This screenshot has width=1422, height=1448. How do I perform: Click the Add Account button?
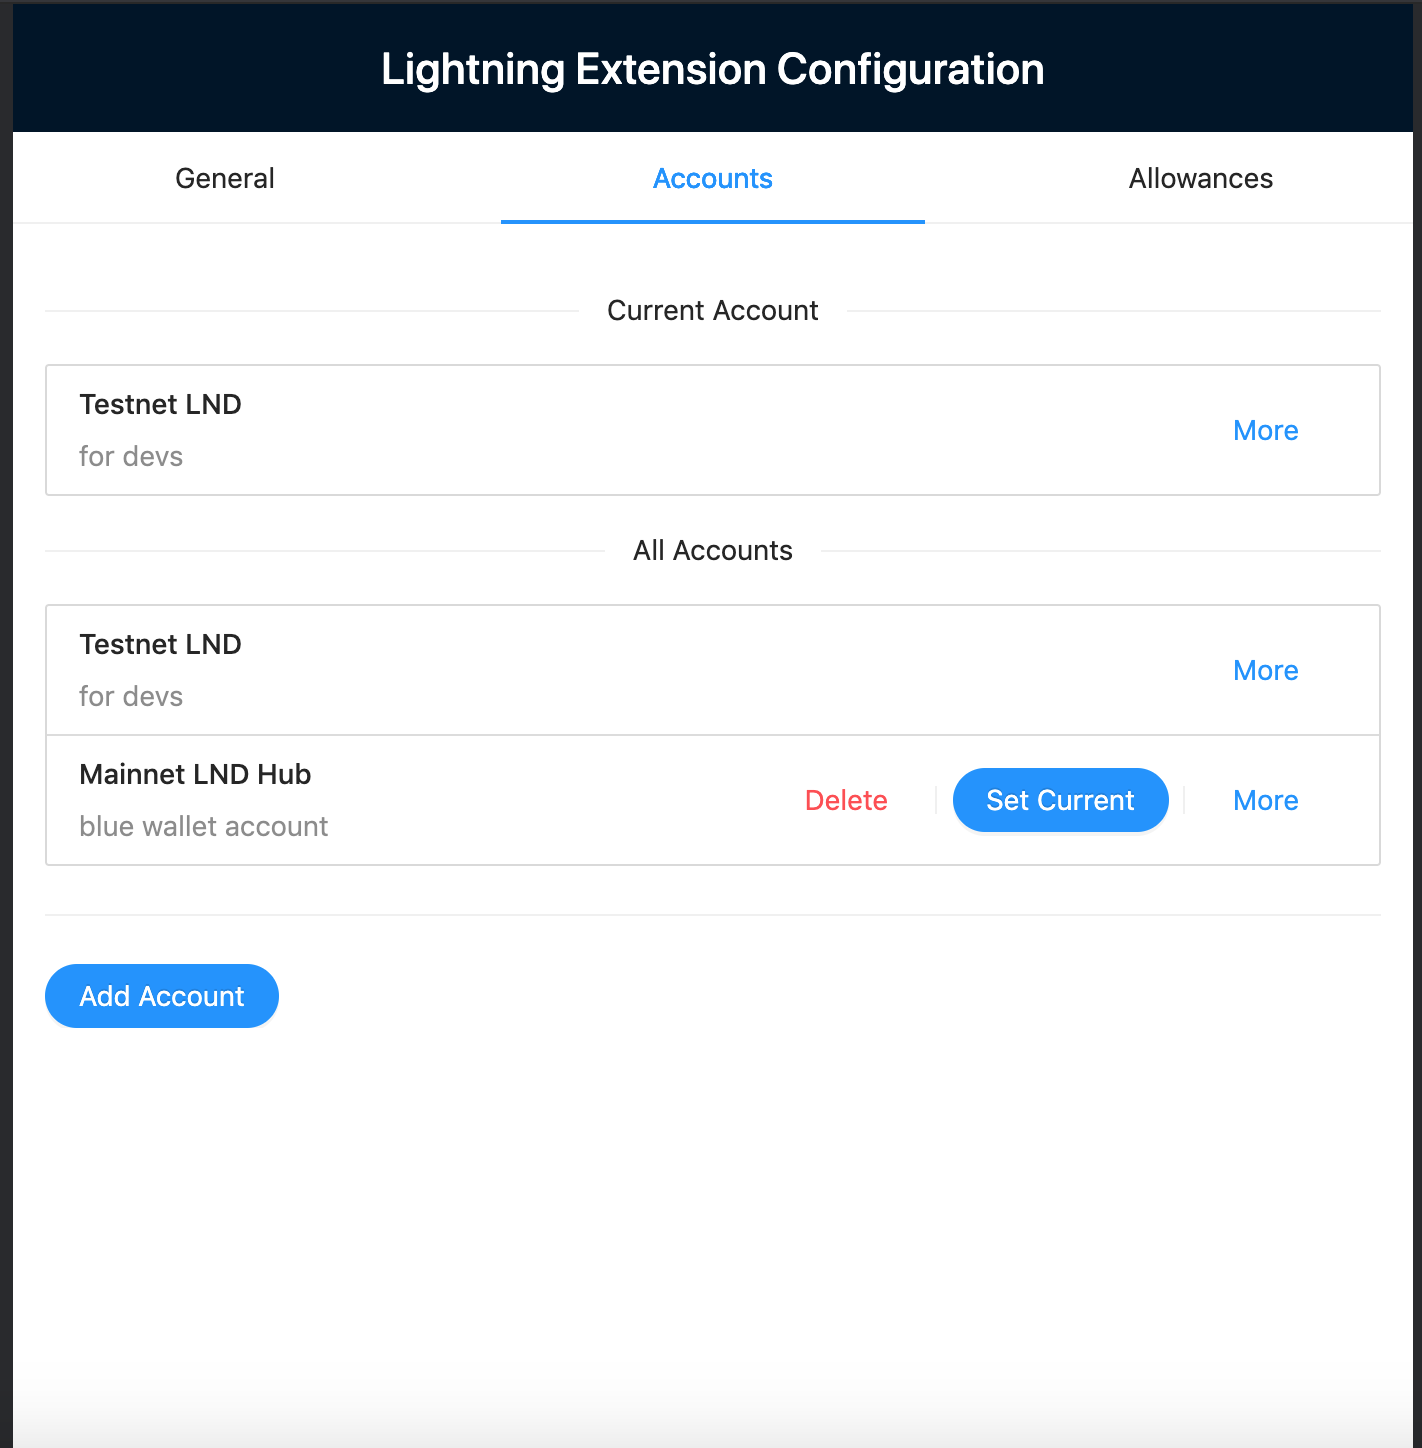coord(161,995)
